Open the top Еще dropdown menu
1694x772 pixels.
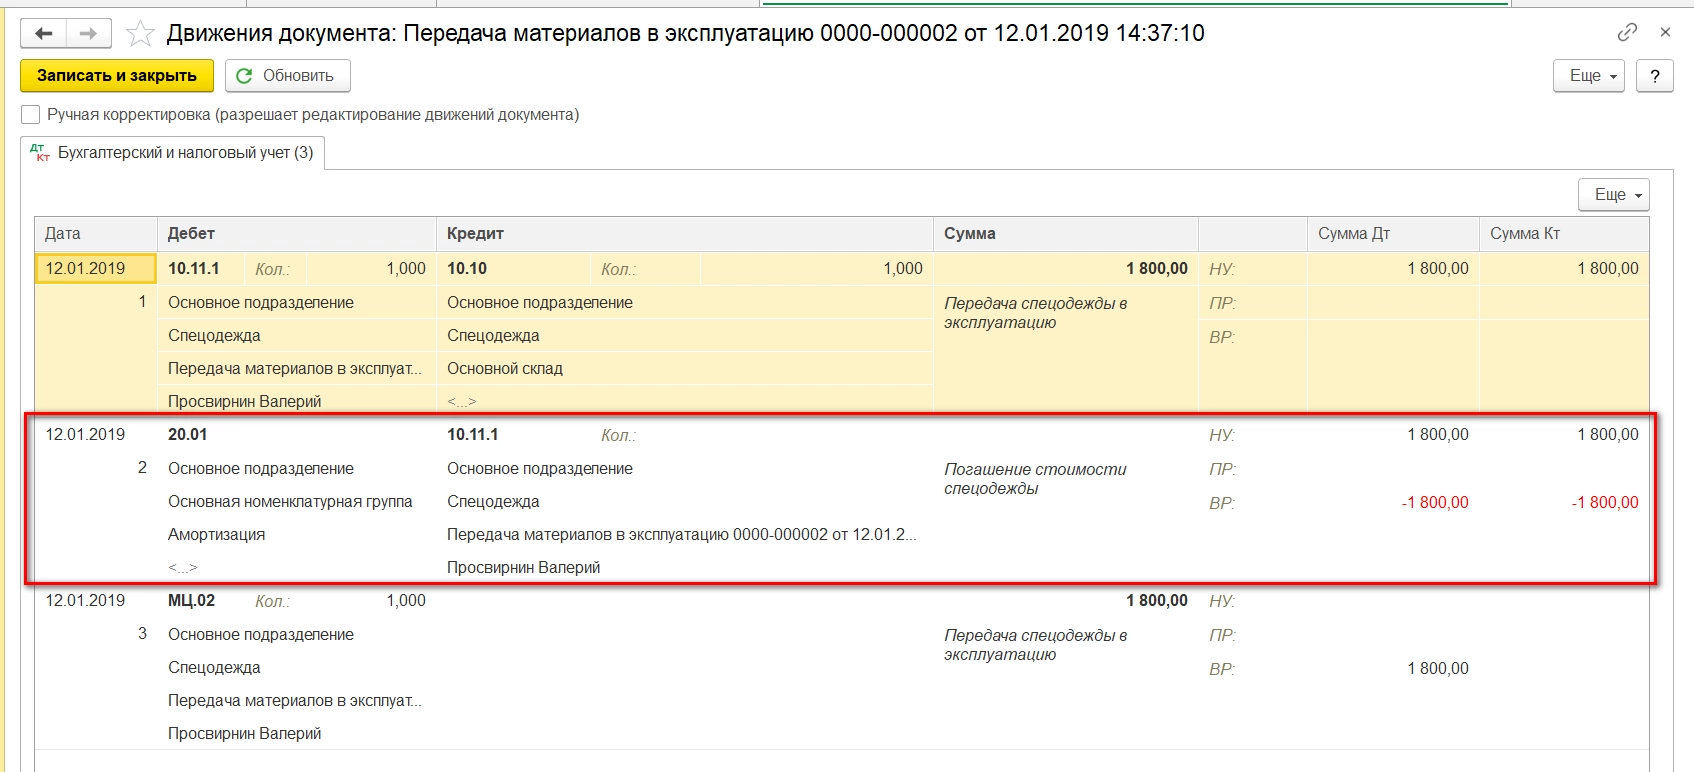coord(1588,76)
